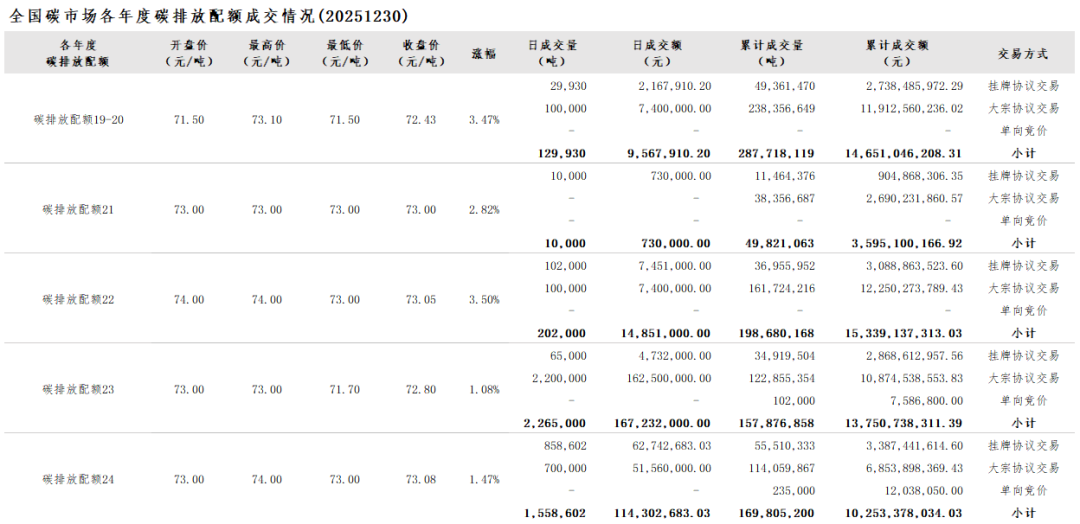Click the 累计成交额 column header
Image resolution: width=1080 pixels, height=524 pixels.
click(x=897, y=53)
